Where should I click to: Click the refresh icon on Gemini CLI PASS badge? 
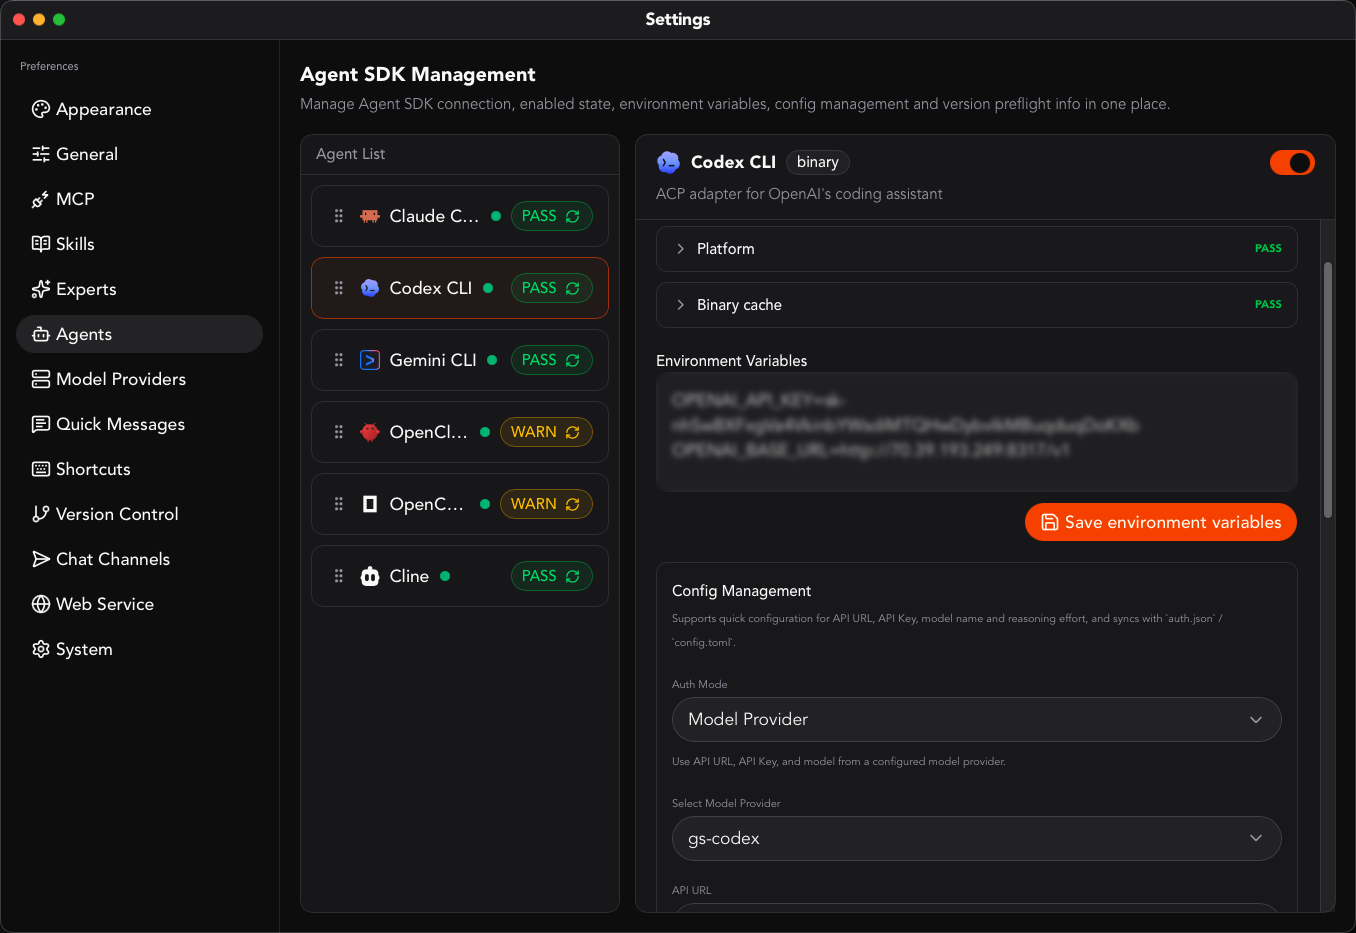click(573, 360)
